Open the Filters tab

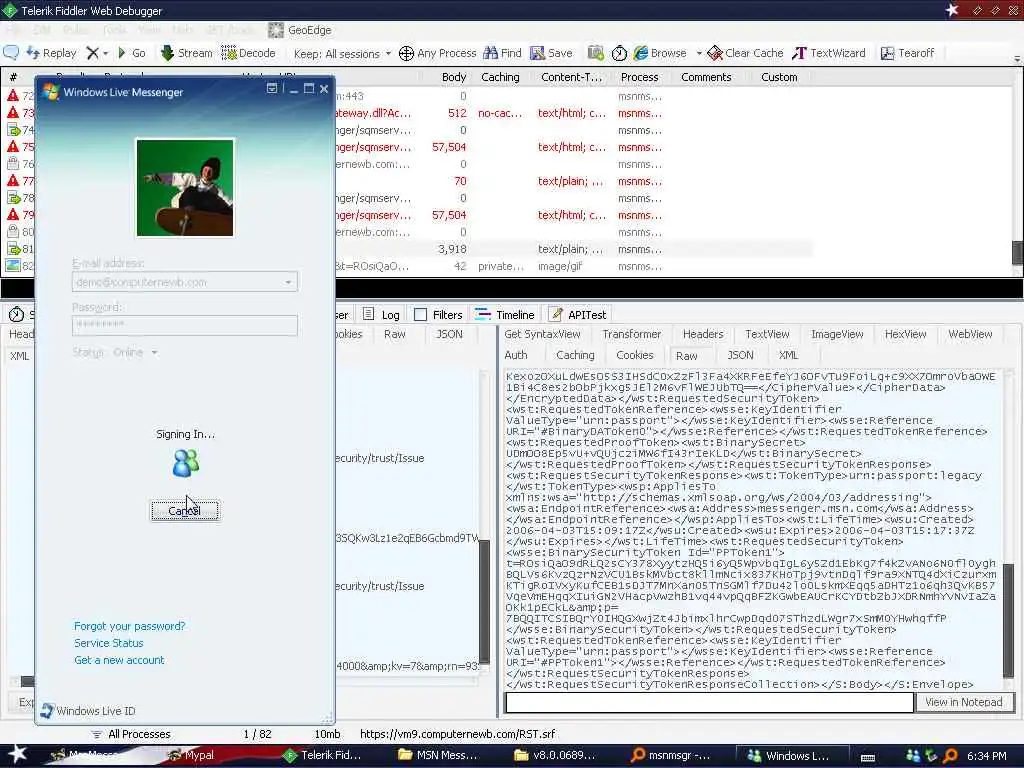click(438, 315)
